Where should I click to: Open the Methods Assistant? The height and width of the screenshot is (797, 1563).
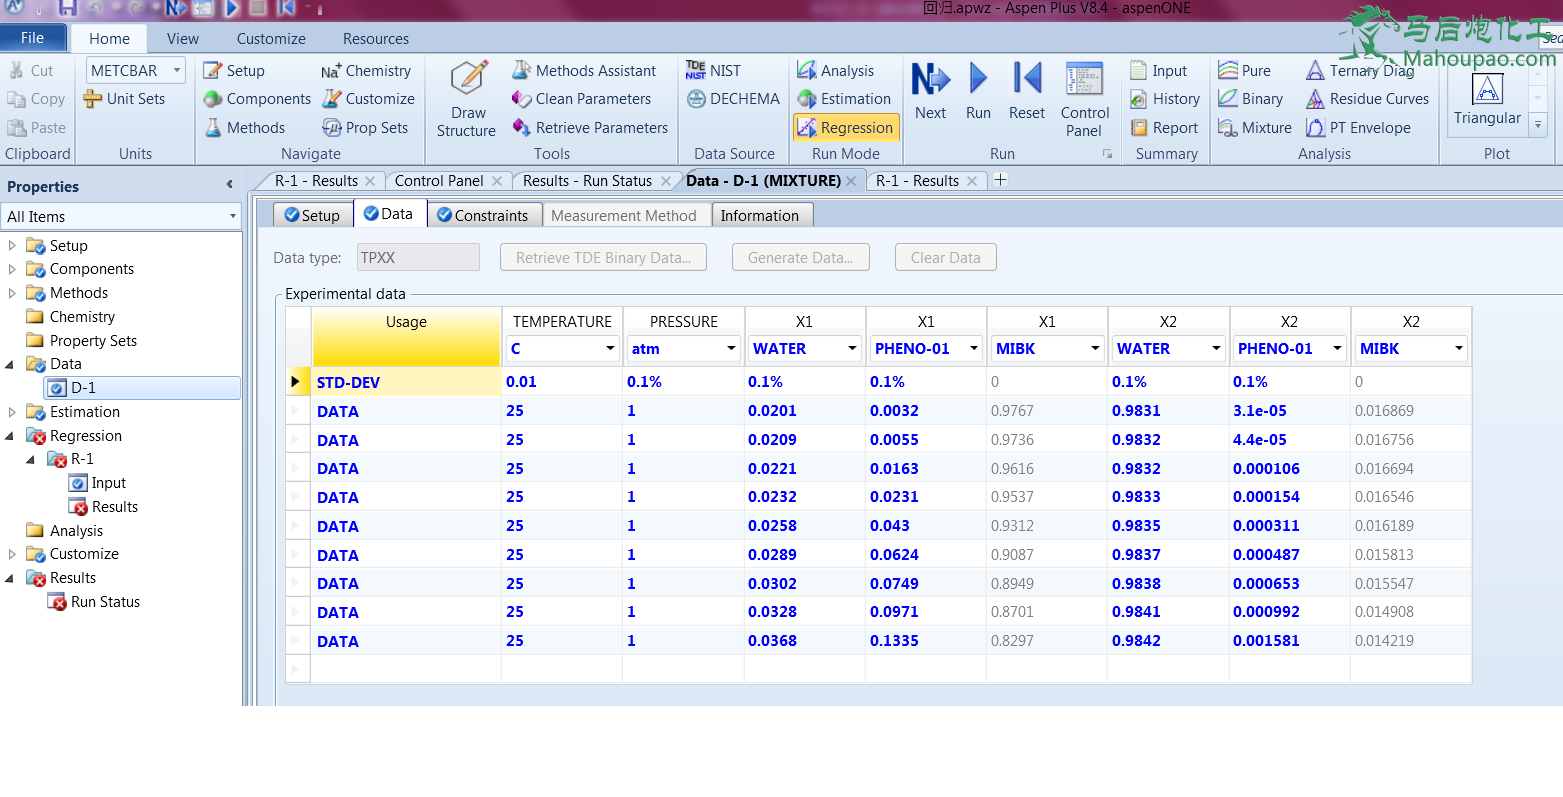pos(584,71)
